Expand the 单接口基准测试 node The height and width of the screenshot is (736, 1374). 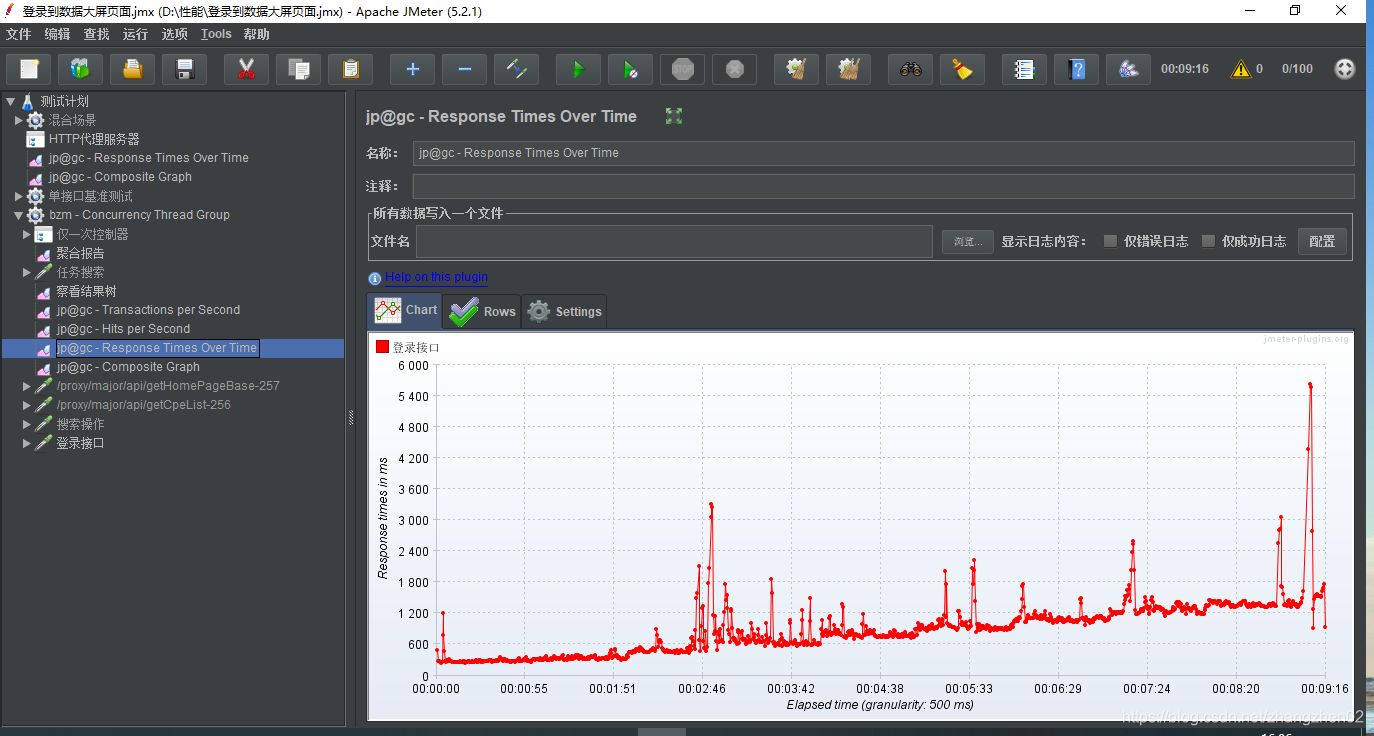(18, 196)
